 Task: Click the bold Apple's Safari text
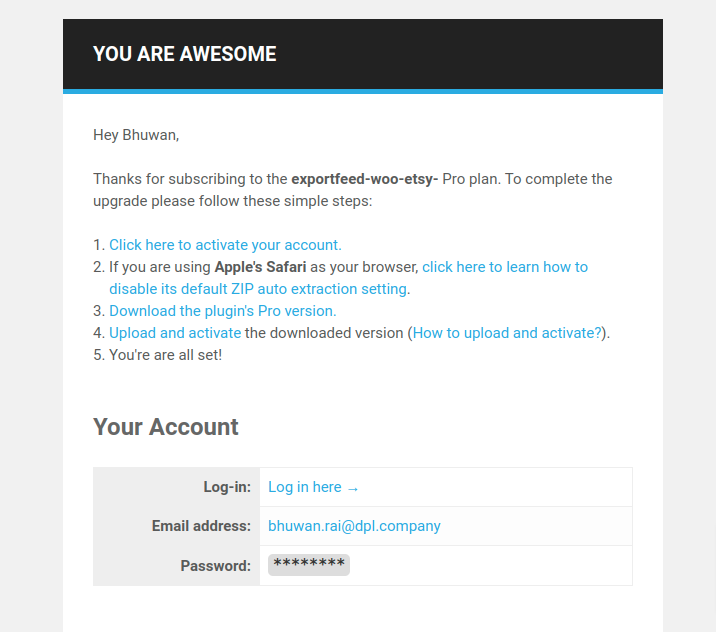(x=260, y=267)
